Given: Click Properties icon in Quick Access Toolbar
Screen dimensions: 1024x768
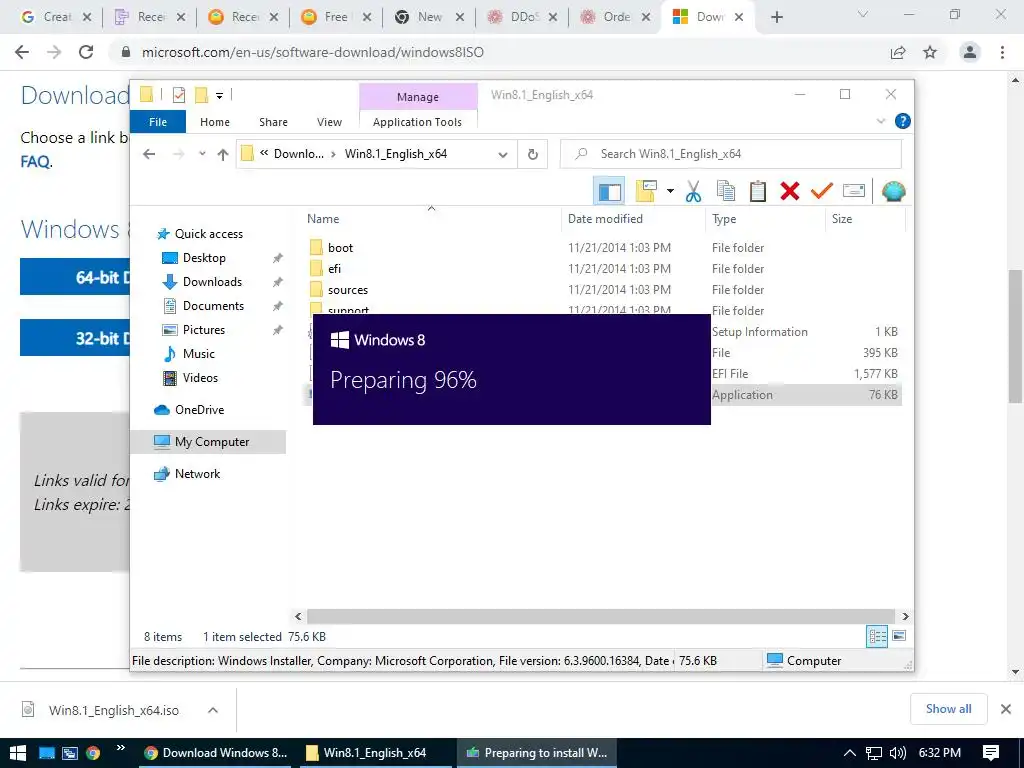Looking at the screenshot, I should (x=178, y=95).
